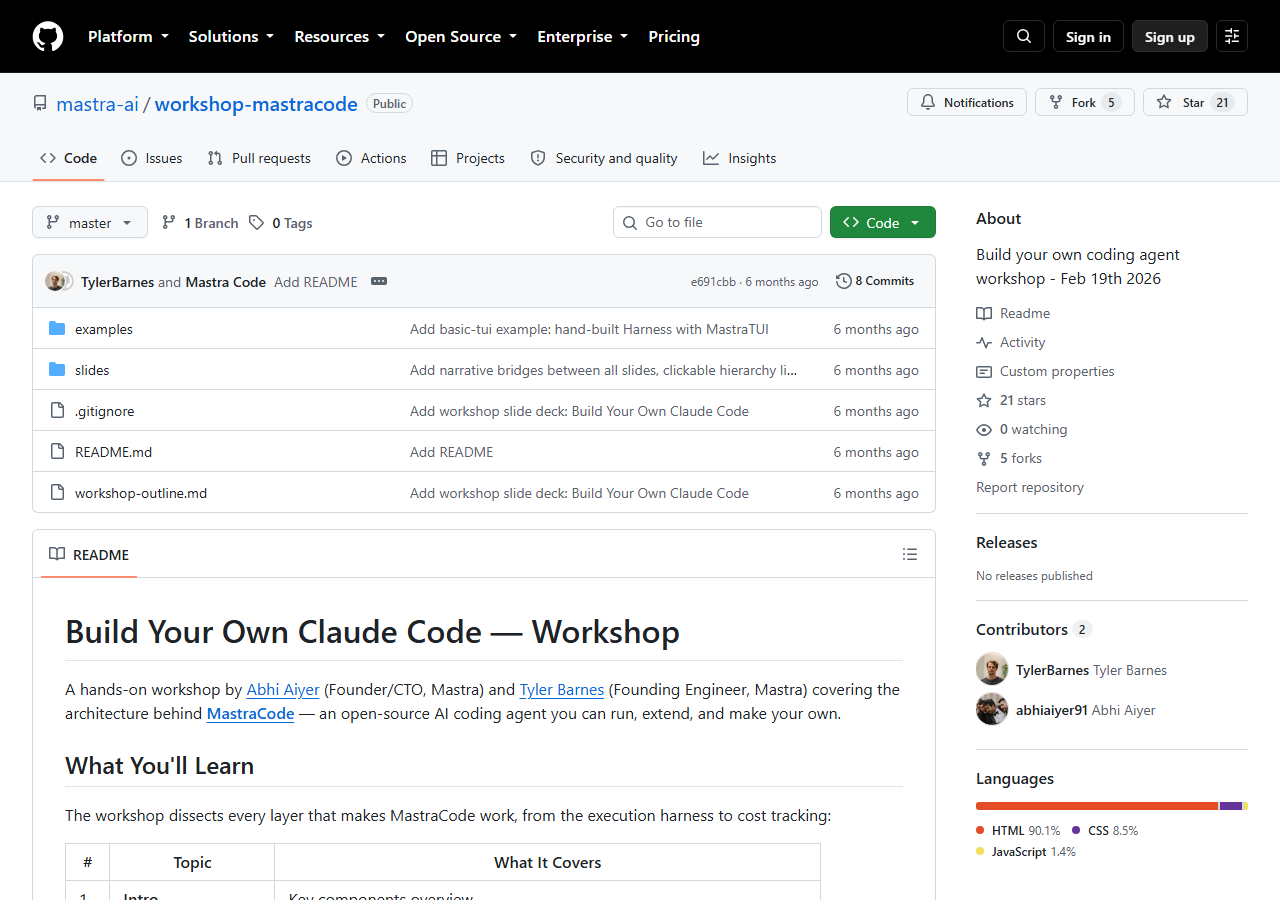Screen dimensions: 1280x900
Task: Open the Abhi Aiyer profile link in README
Action: [x=283, y=690]
